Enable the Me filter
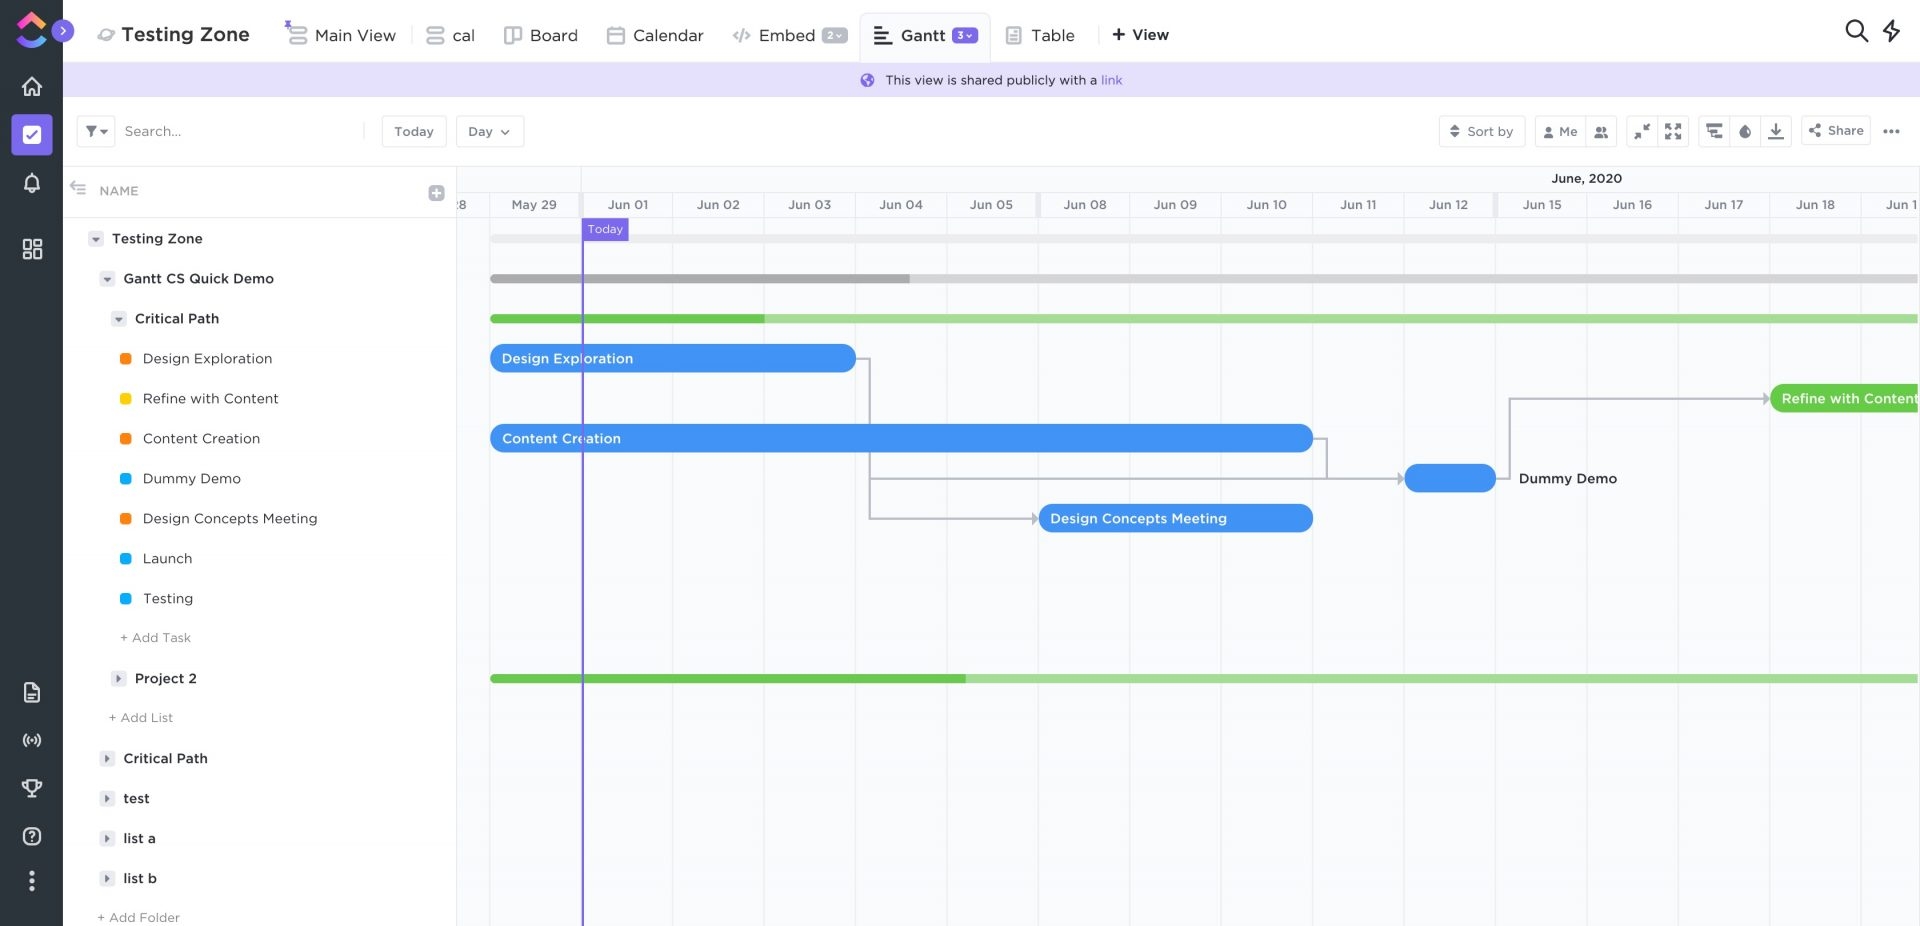 coord(1560,131)
